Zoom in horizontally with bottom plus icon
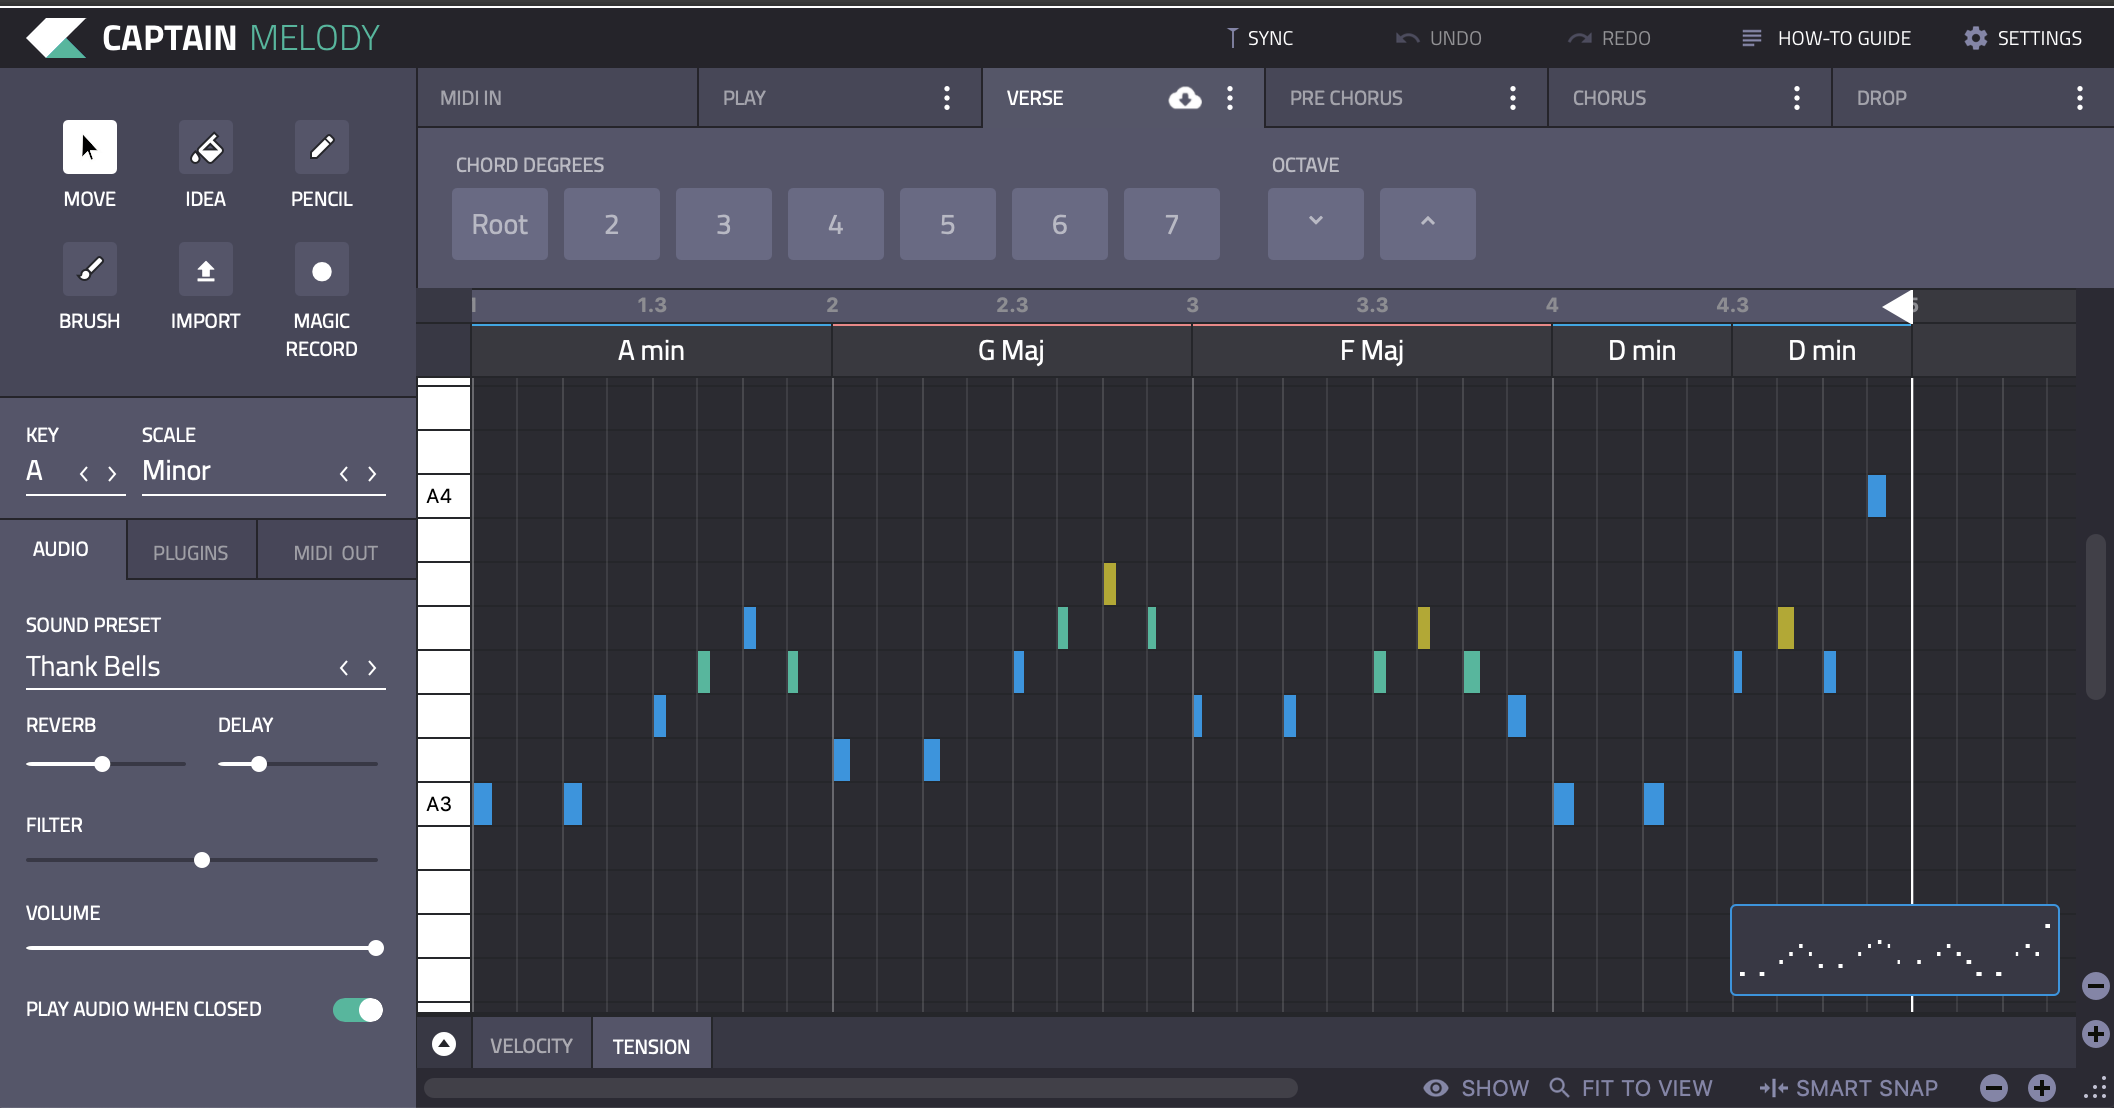The width and height of the screenshot is (2114, 1108). click(x=2042, y=1088)
